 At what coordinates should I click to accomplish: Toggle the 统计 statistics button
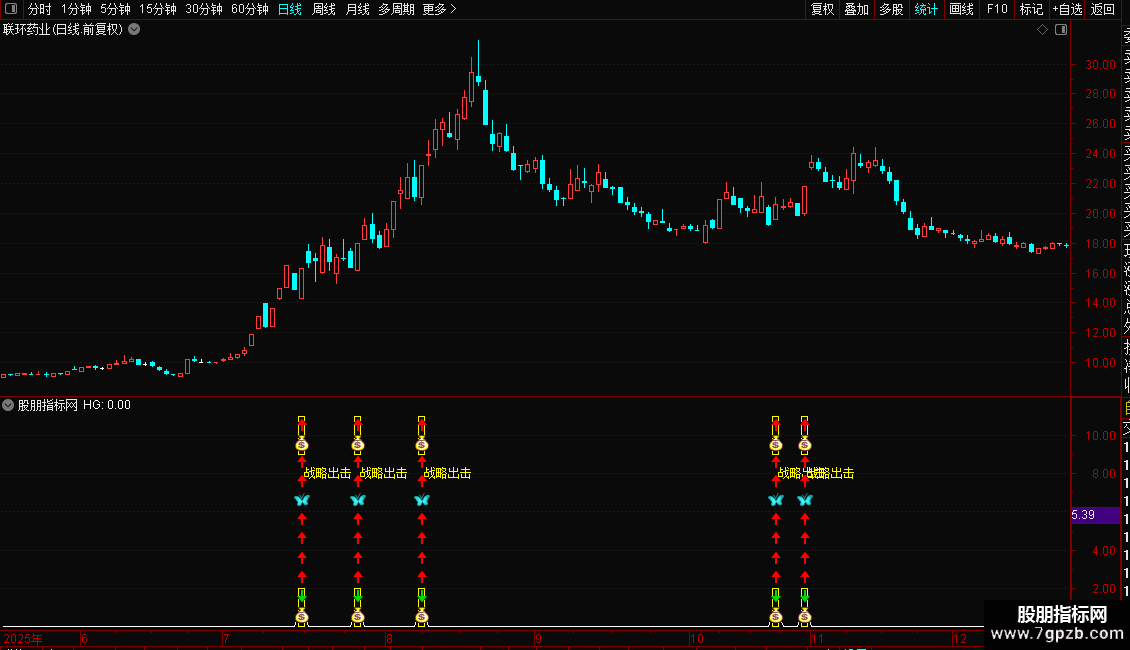[926, 9]
